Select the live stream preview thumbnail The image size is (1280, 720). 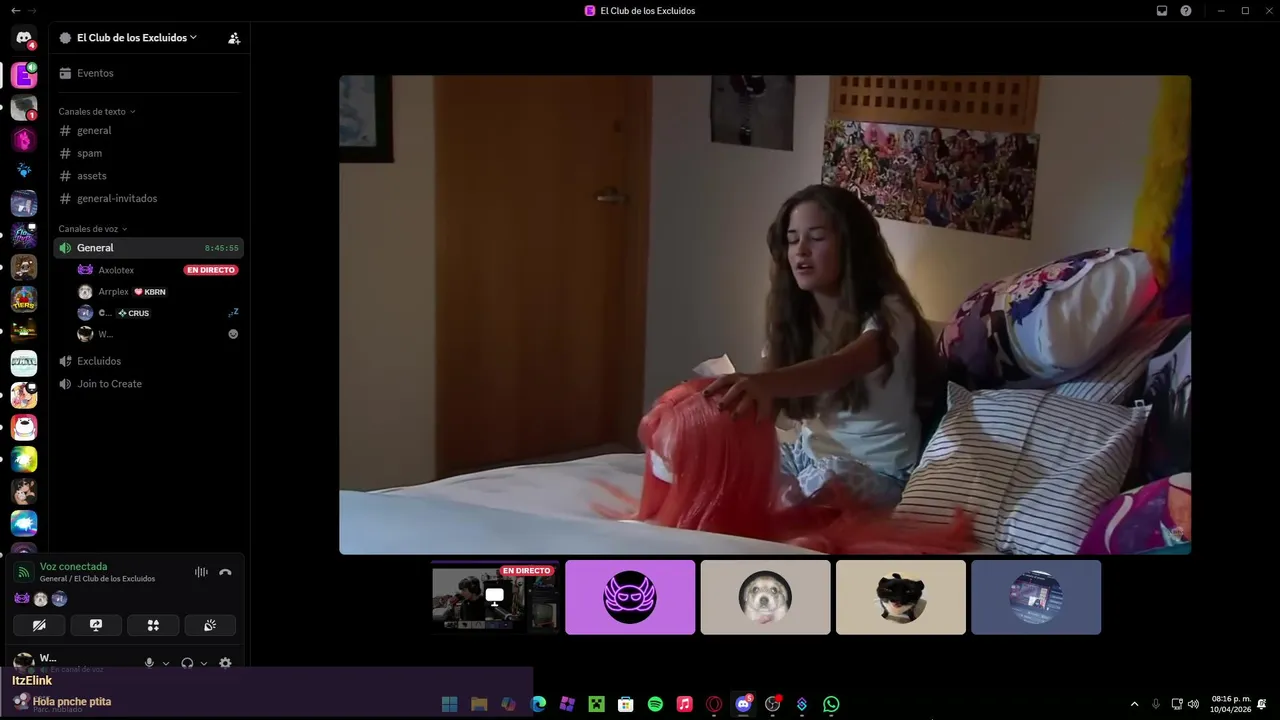pyautogui.click(x=494, y=597)
